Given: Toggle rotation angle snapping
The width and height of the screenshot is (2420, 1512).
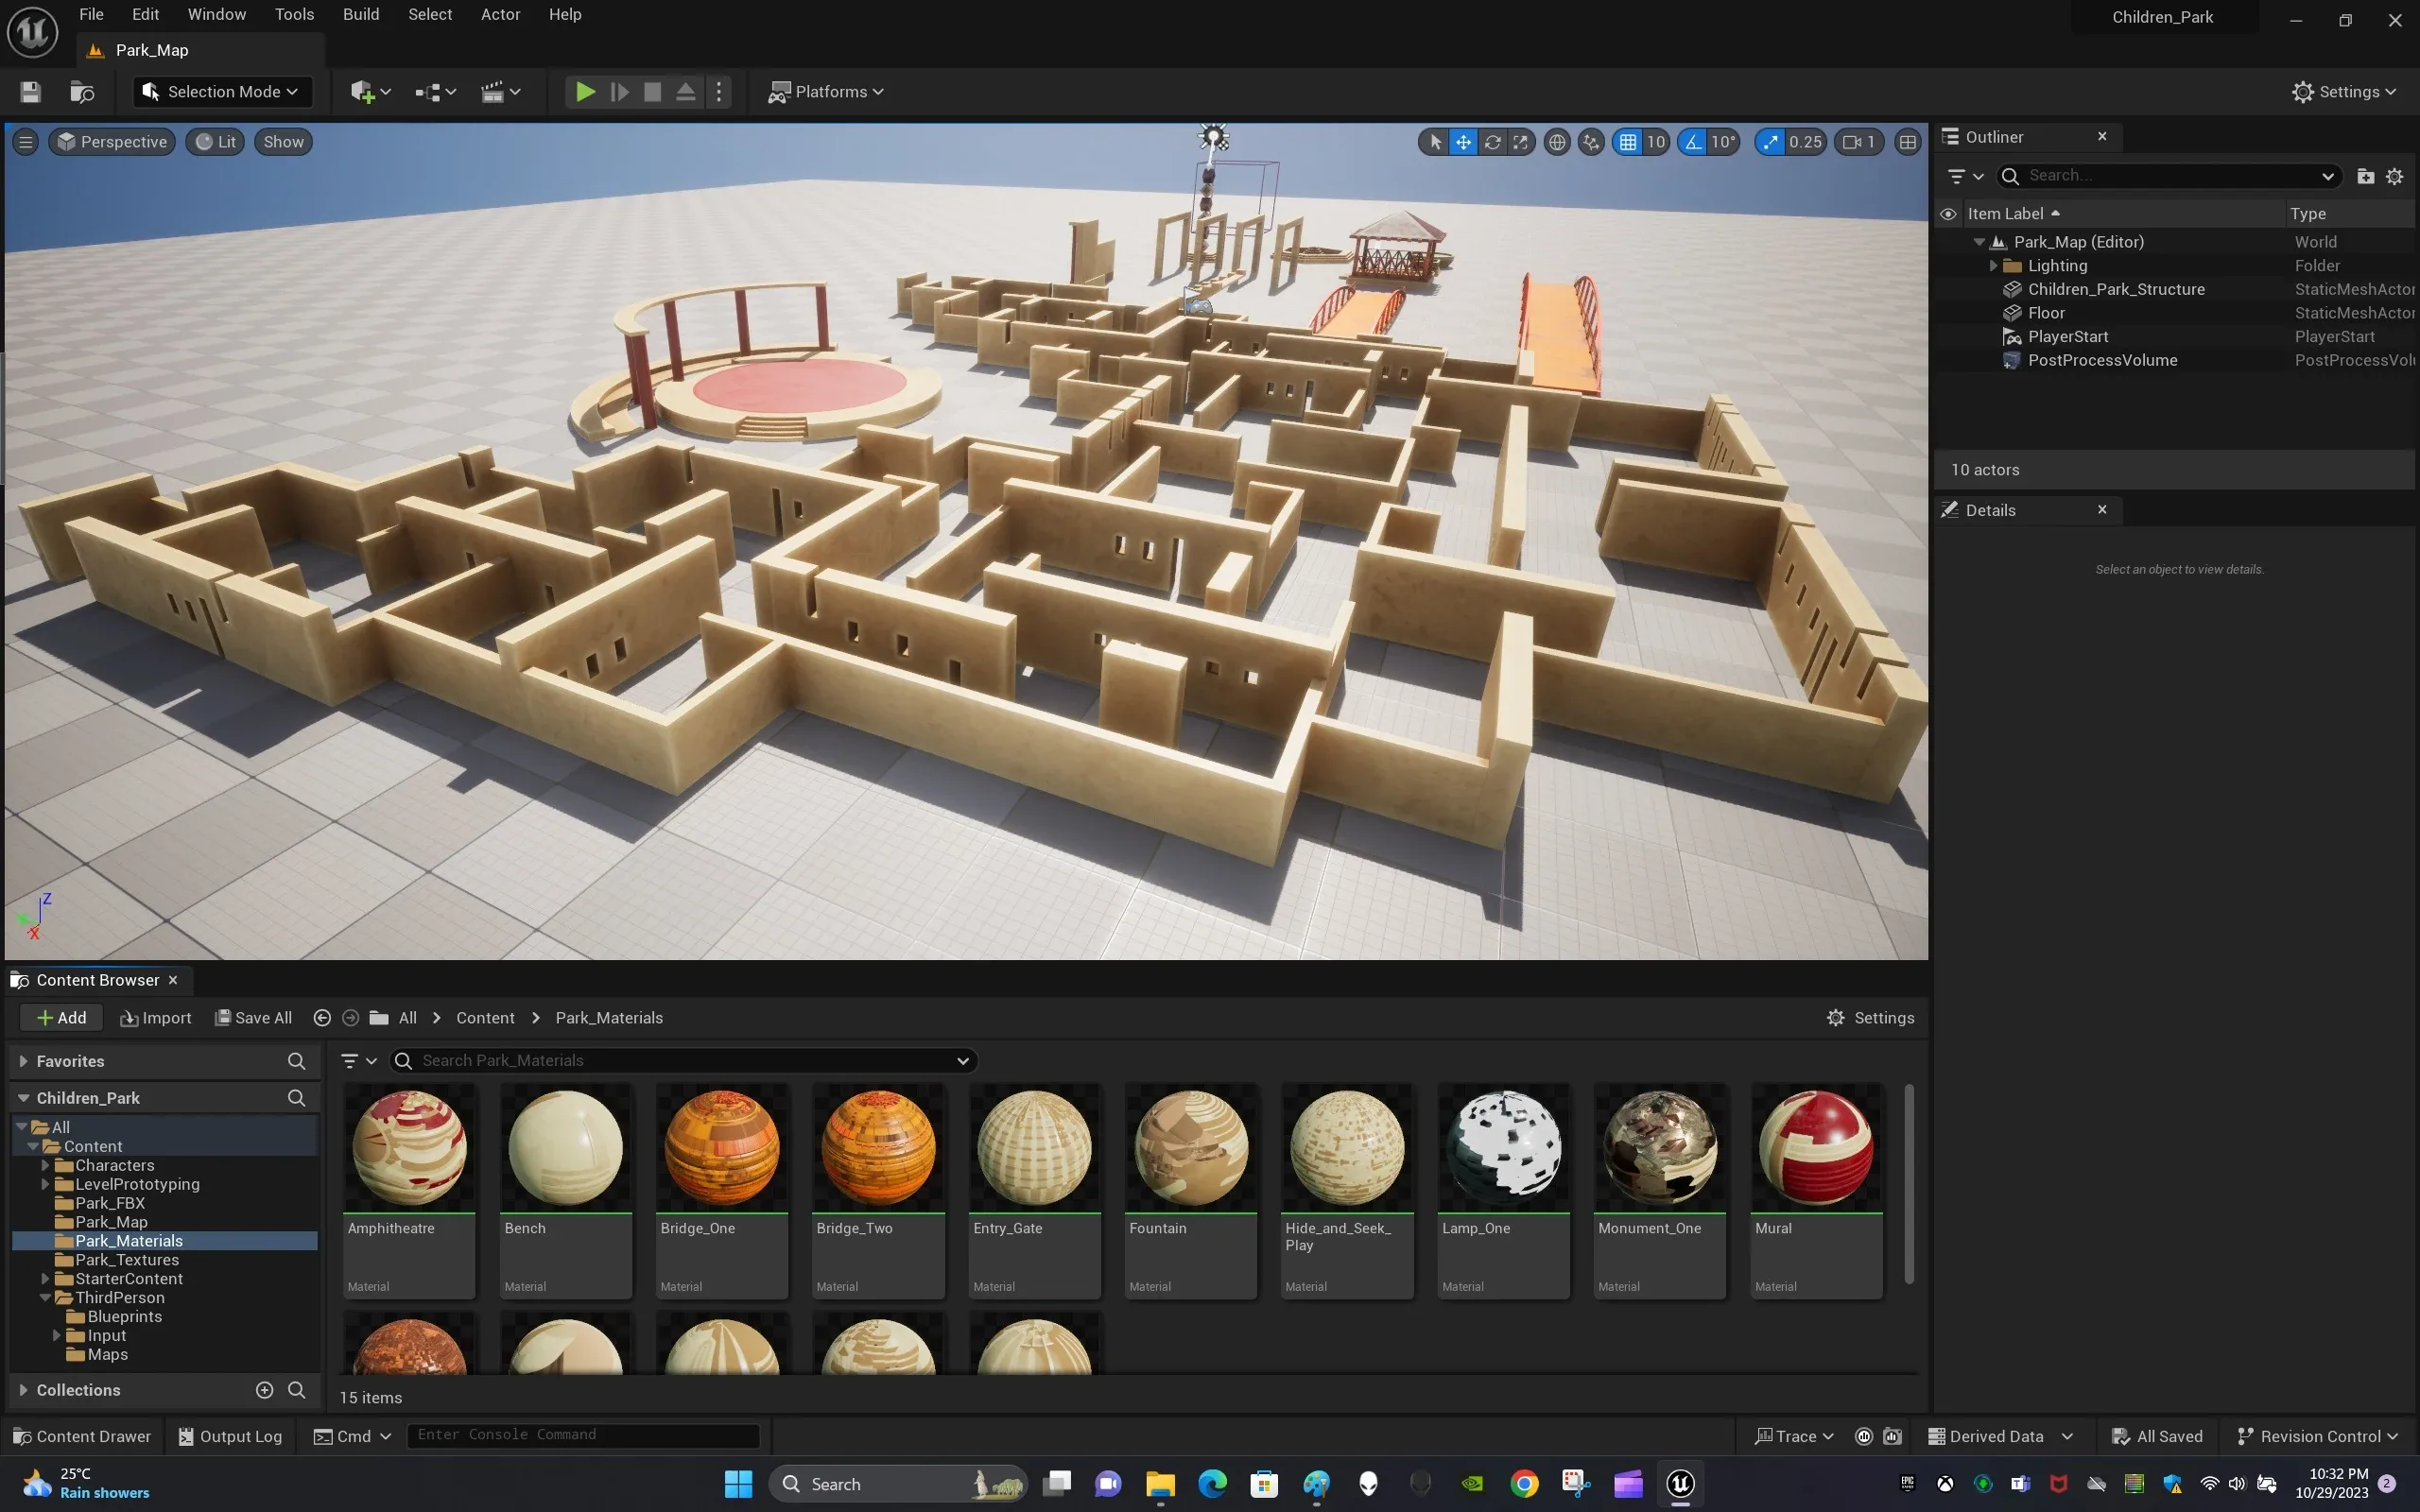Looking at the screenshot, I should tap(1692, 142).
